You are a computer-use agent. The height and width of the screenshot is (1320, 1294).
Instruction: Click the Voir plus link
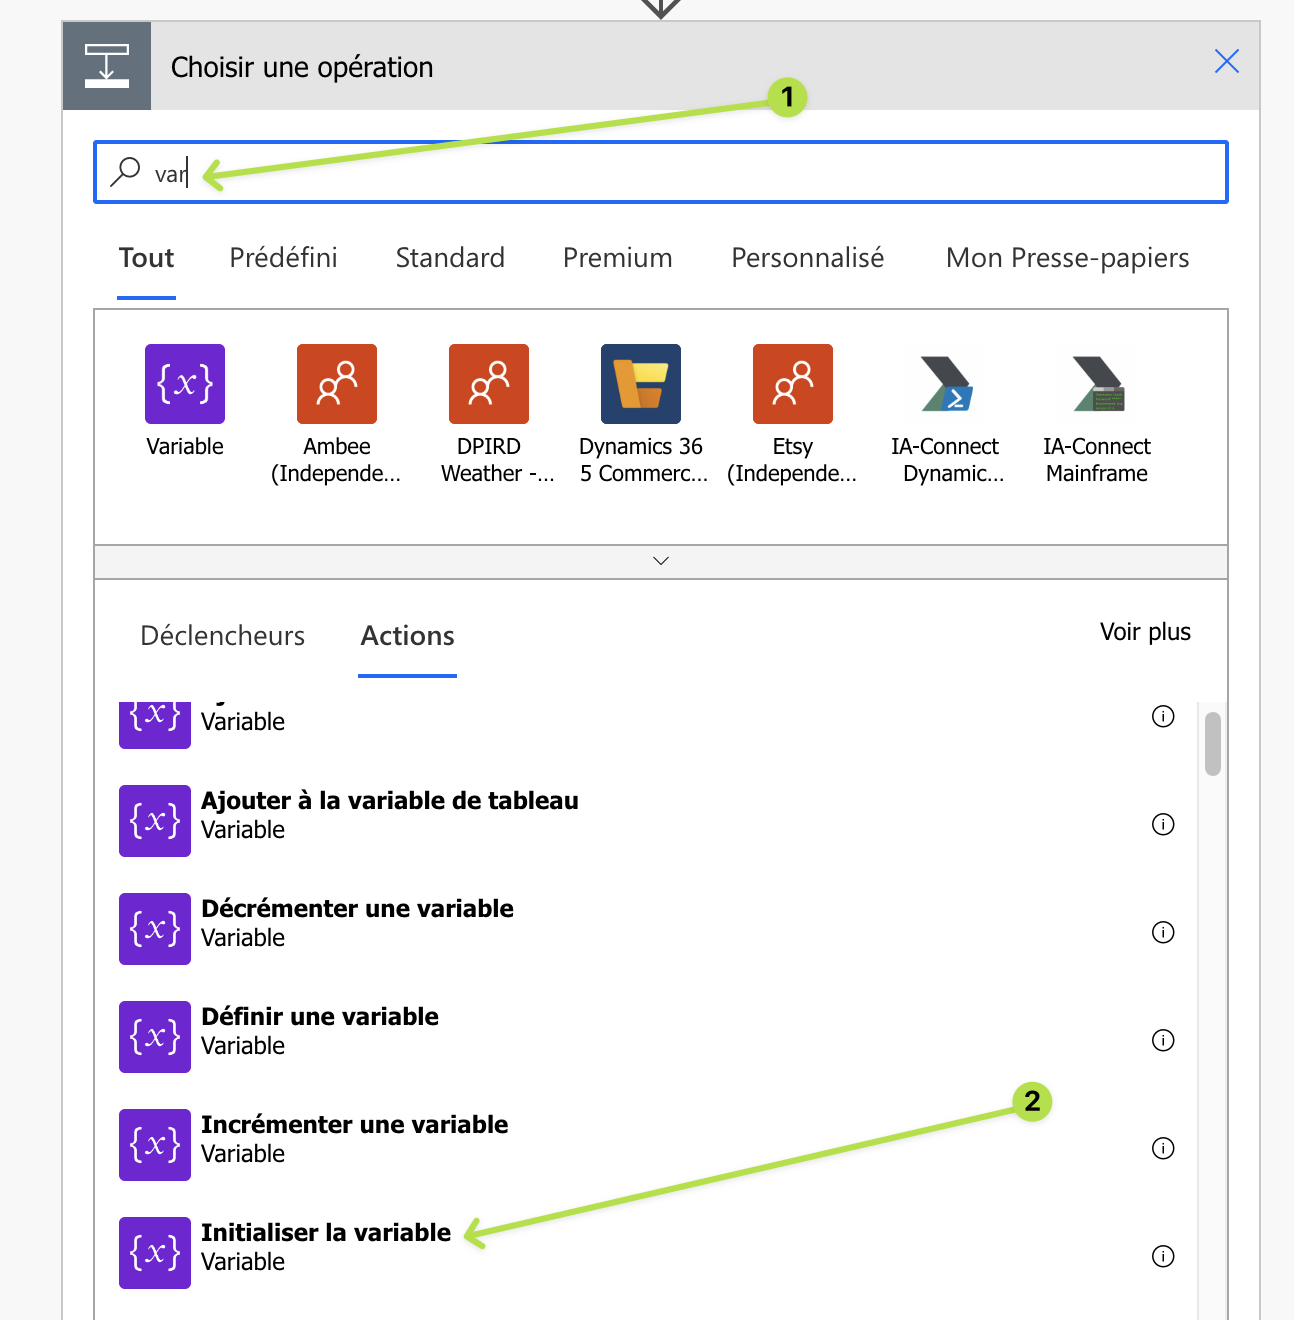click(x=1145, y=632)
